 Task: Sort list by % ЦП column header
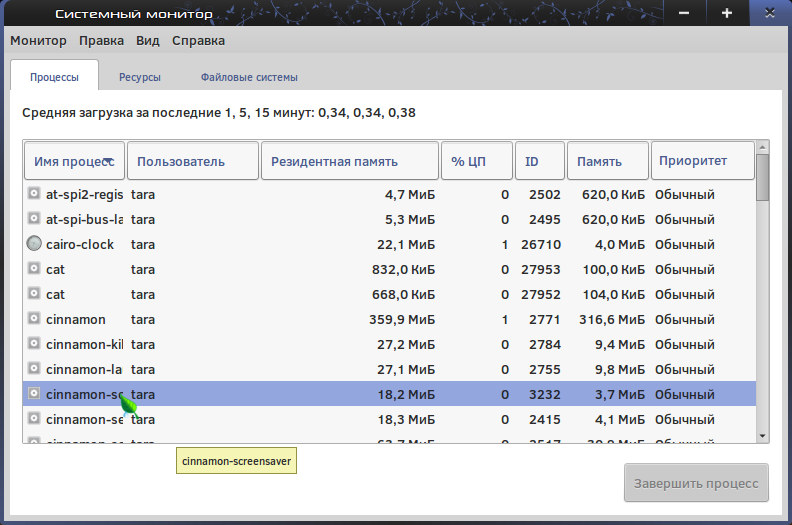[x=476, y=161]
